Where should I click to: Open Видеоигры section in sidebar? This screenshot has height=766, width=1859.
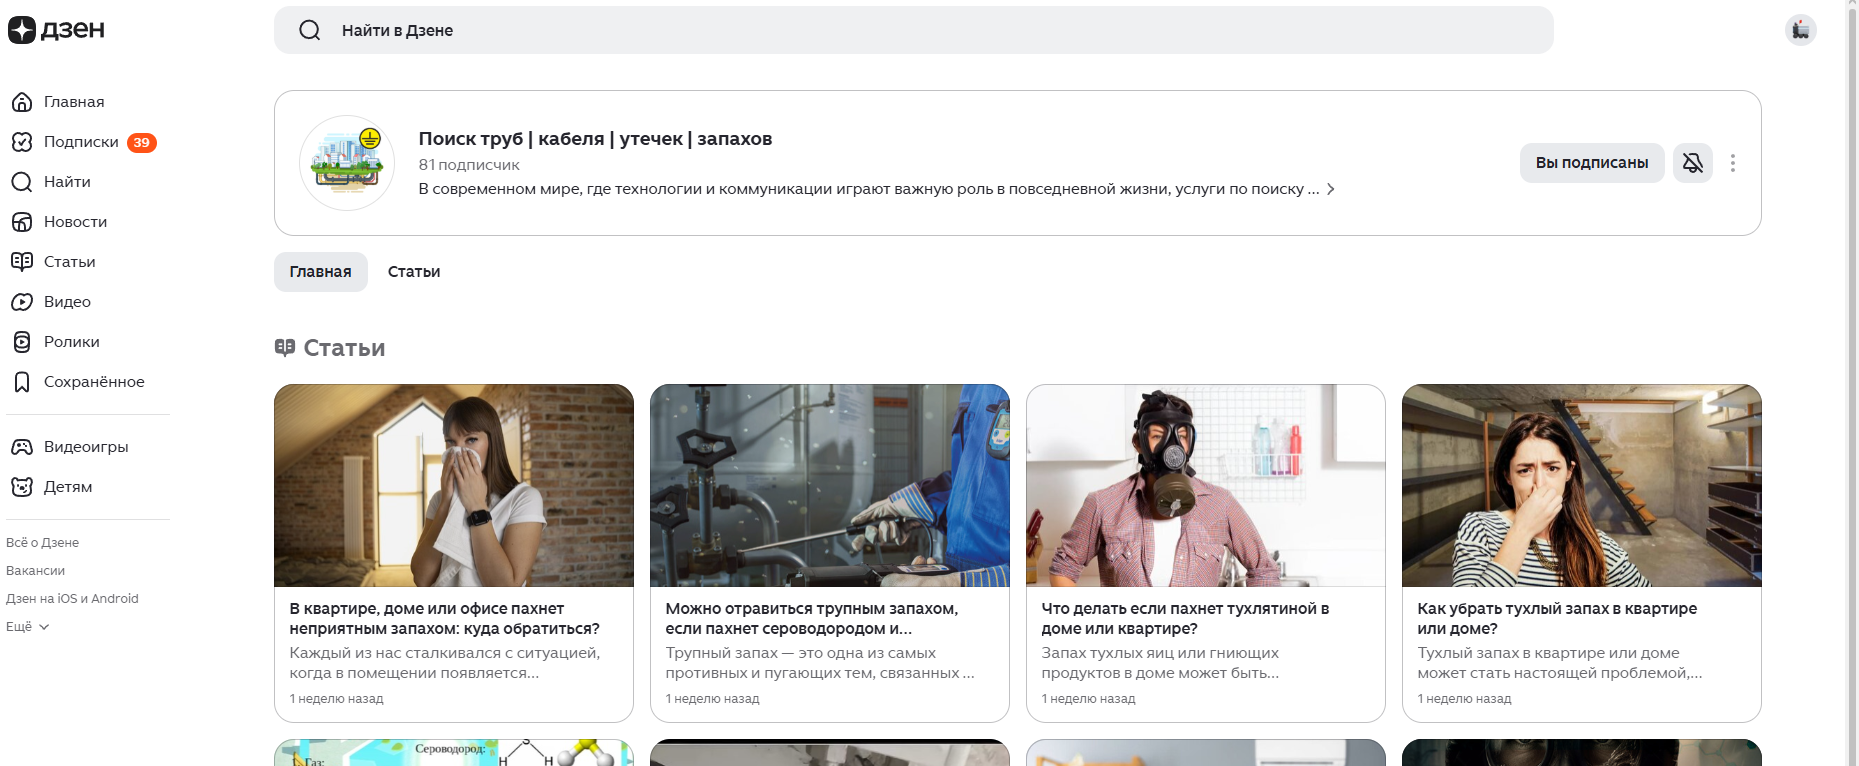pyautogui.click(x=85, y=447)
